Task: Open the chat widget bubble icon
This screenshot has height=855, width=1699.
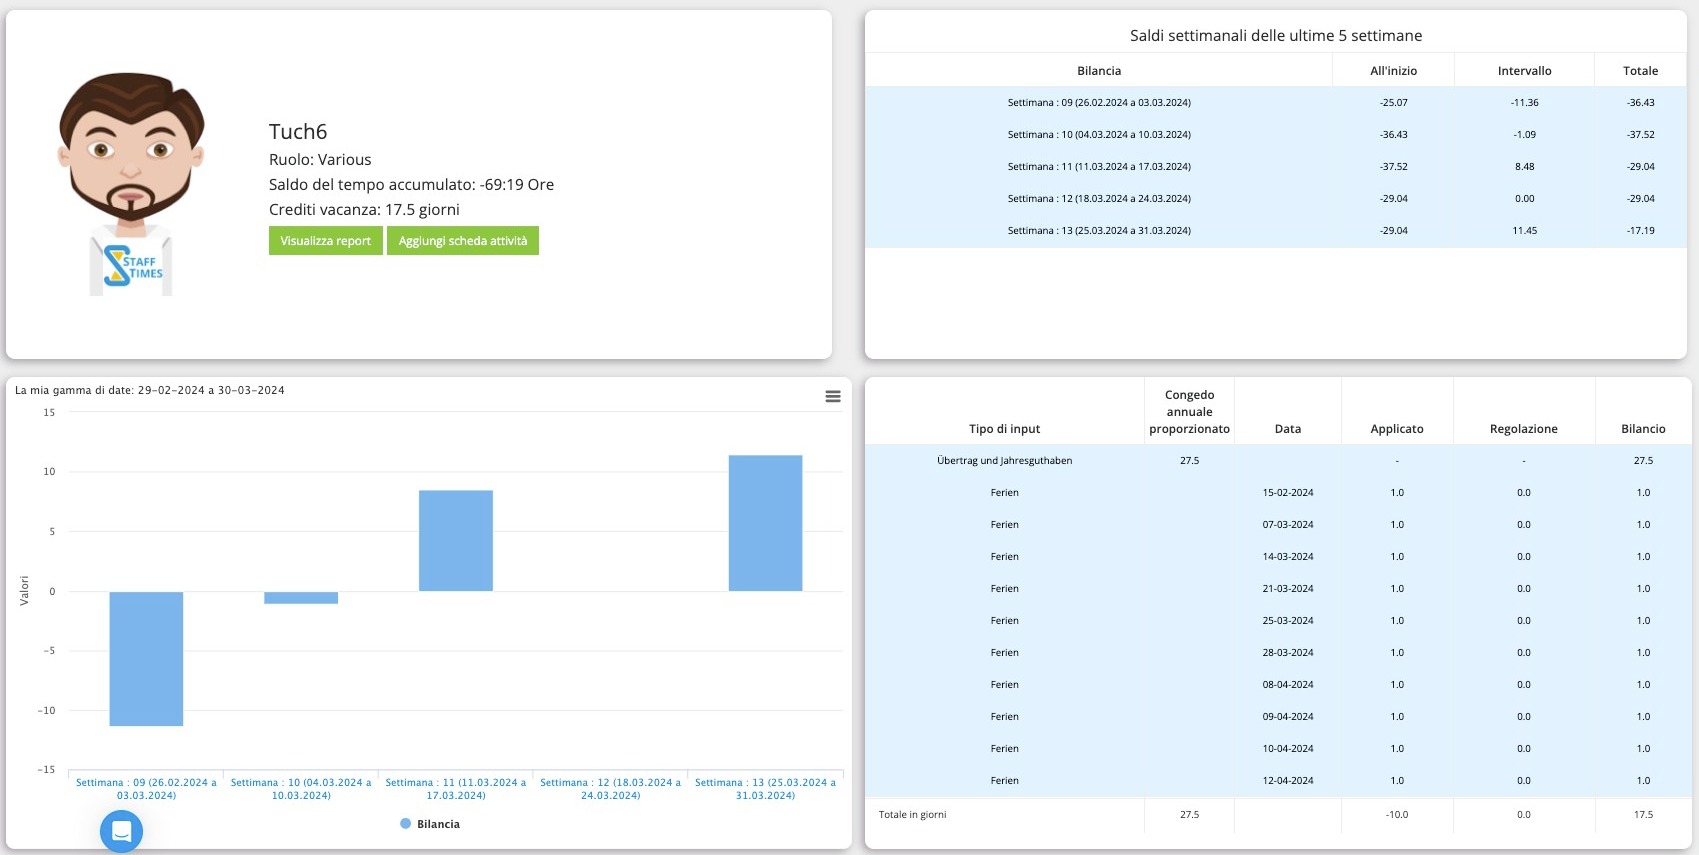Action: pyautogui.click(x=121, y=831)
